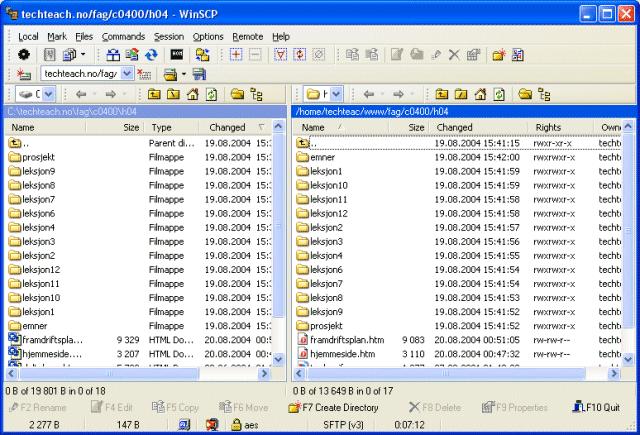Viewport: 640px width, 435px height.
Task: Open the Files menu
Action: pyautogui.click(x=84, y=37)
